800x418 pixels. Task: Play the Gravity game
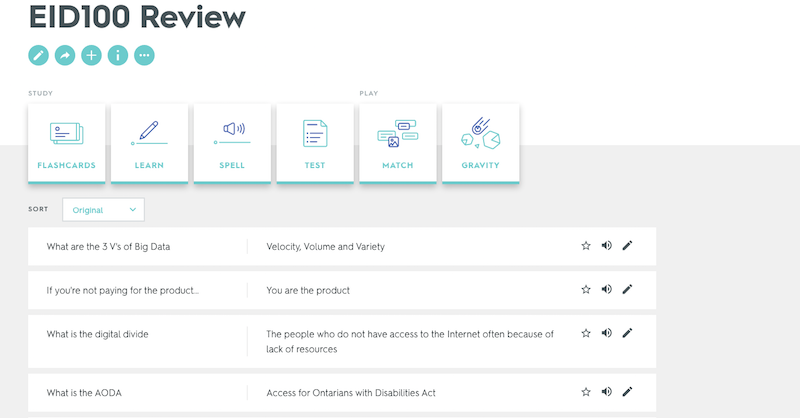[x=481, y=143]
